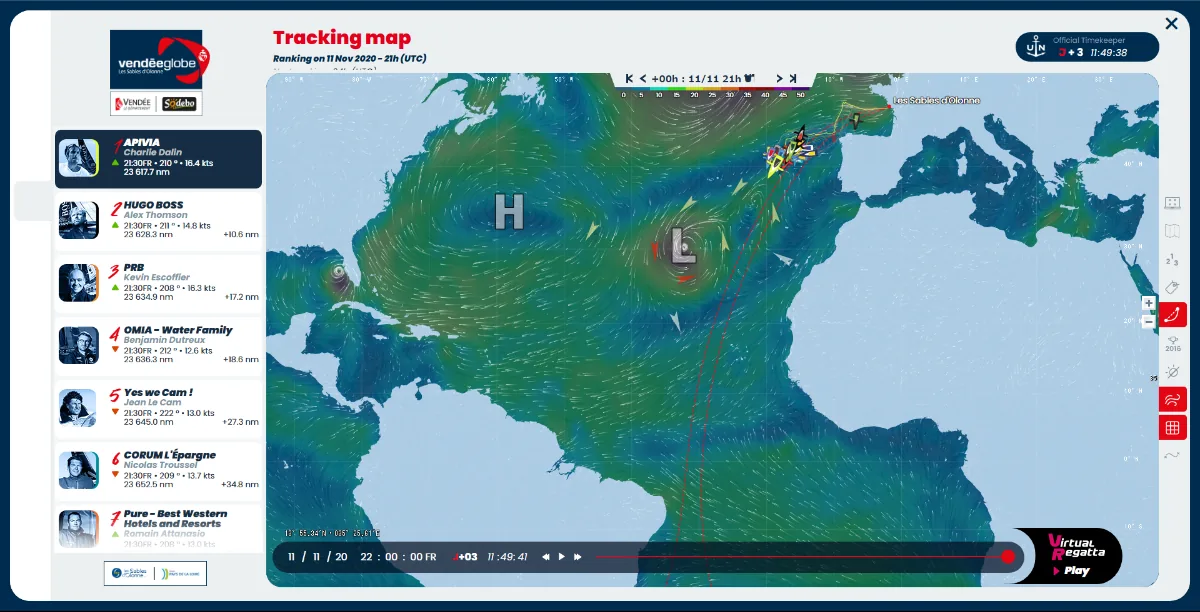Jump to last forecast step
This screenshot has width=1200, height=612.
(792, 78)
